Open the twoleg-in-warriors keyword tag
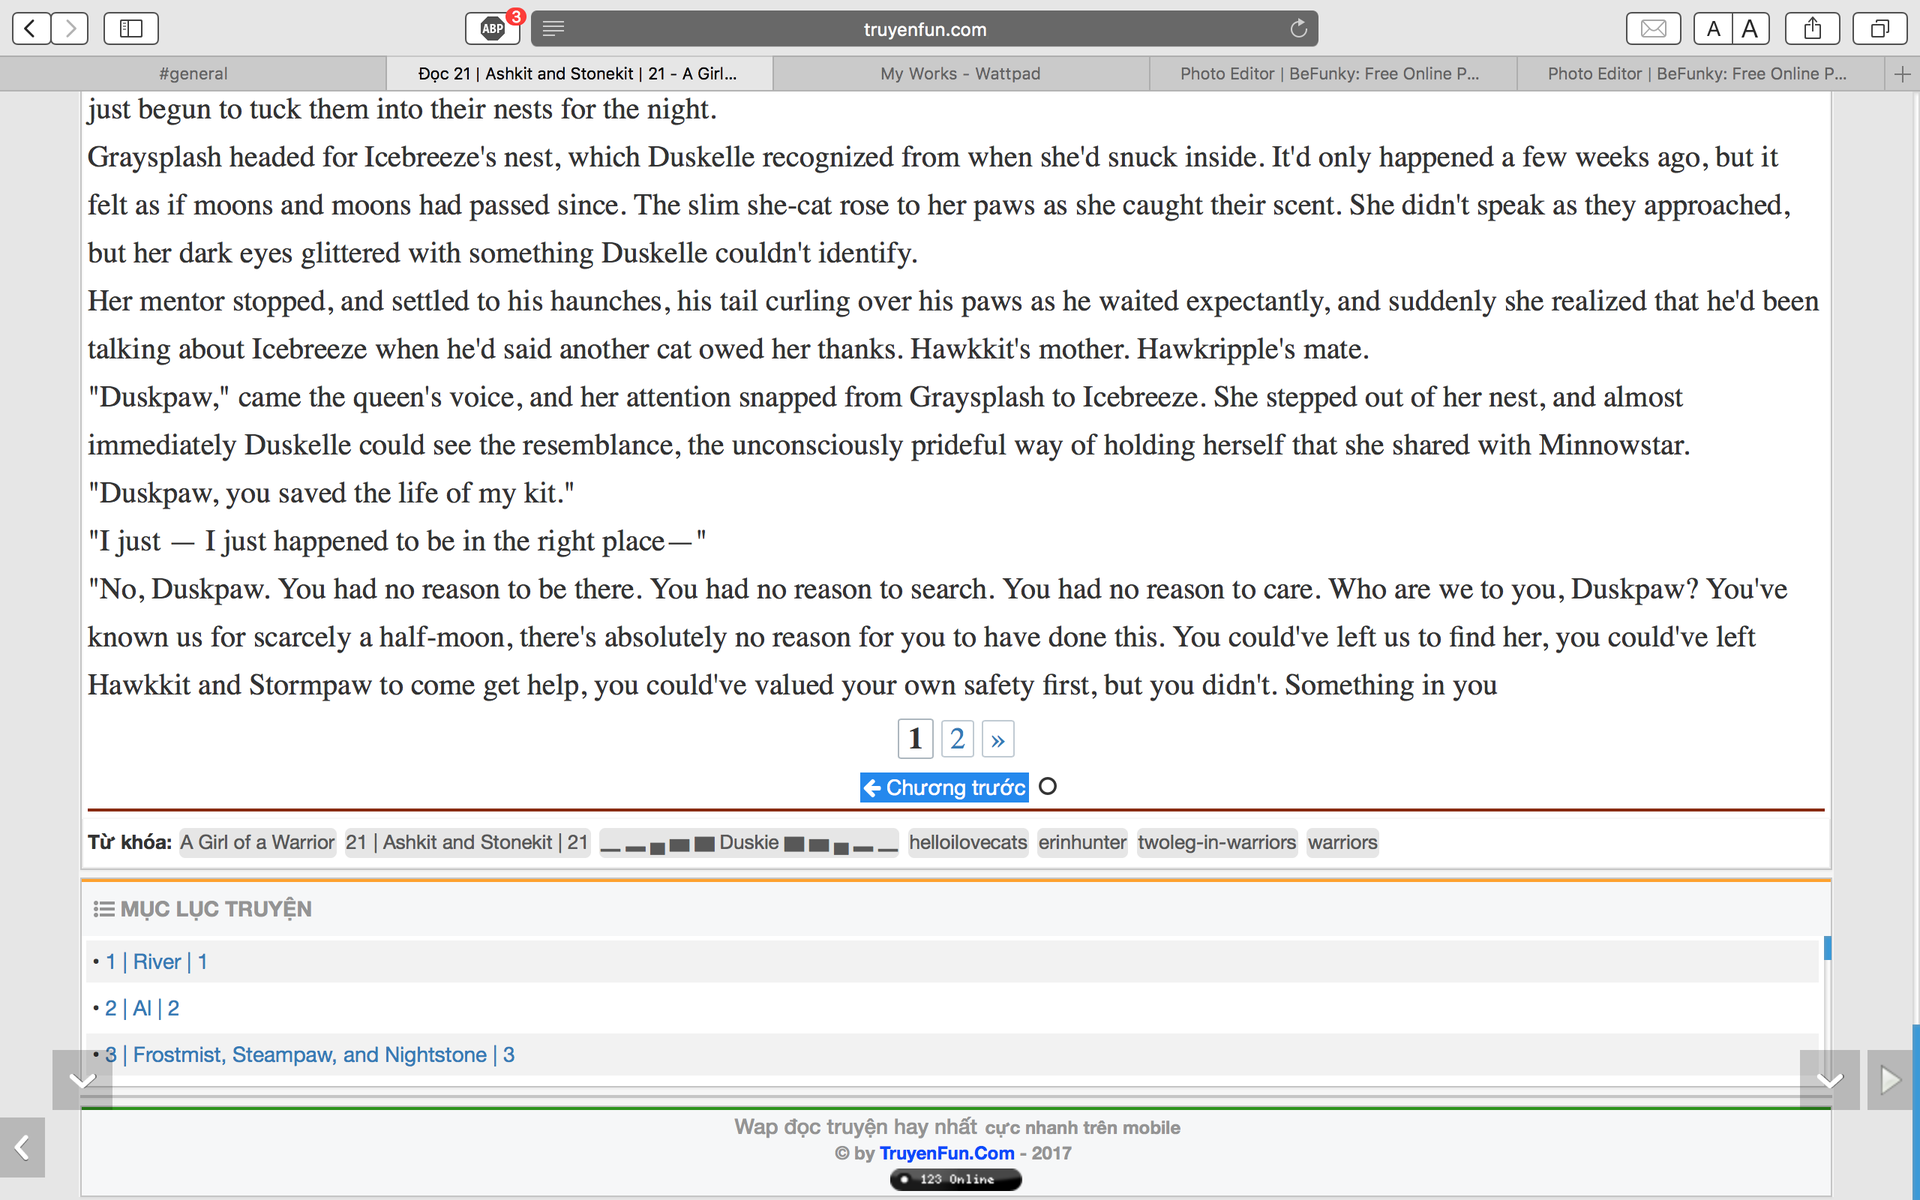This screenshot has height=1200, width=1920. point(1217,843)
